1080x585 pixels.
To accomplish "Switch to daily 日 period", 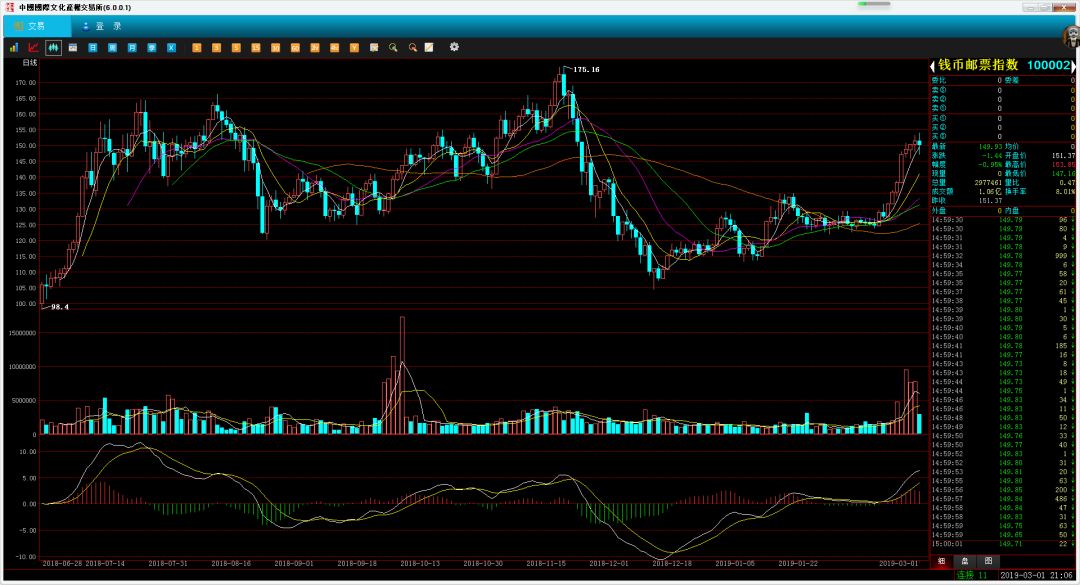I will click(92, 48).
